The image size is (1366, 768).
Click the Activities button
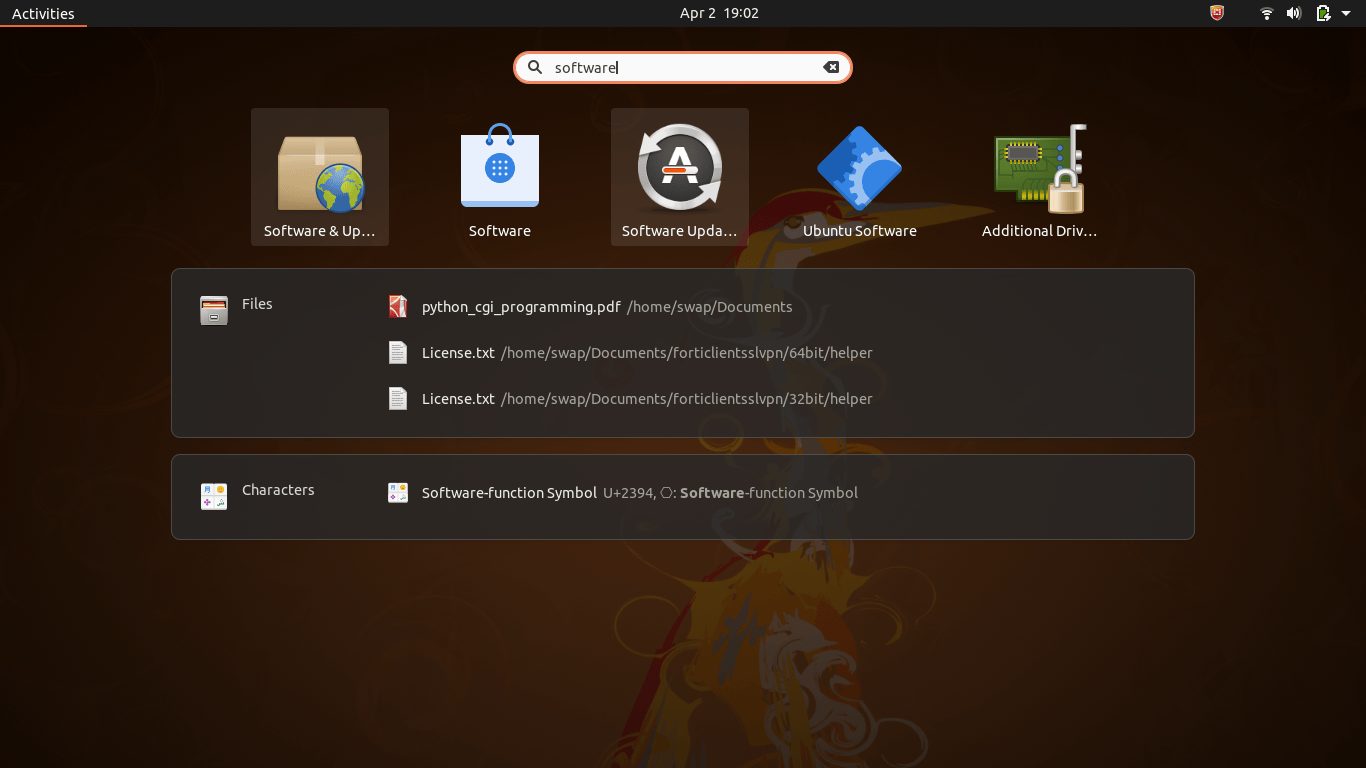tap(43, 13)
